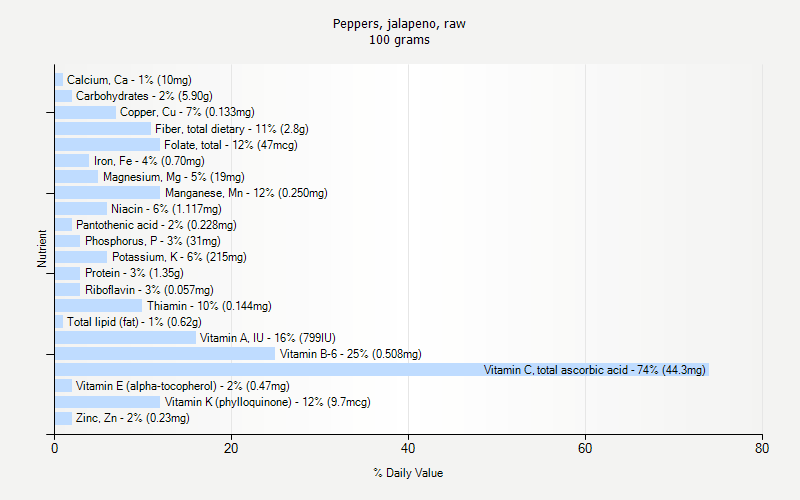Select the Protein 3% label
Viewport: 800px width, 500px height.
coord(134,273)
